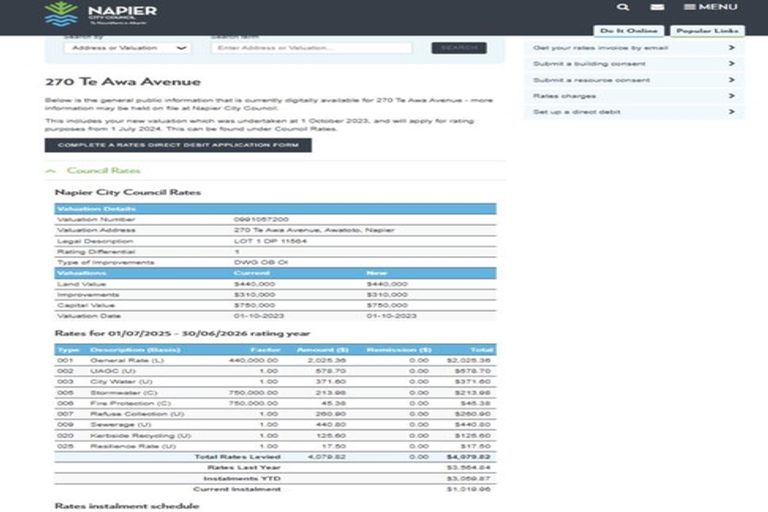Screen dimensions: 768x512
Task: Click the chevron beside Council Rates heading
Action: 51,171
